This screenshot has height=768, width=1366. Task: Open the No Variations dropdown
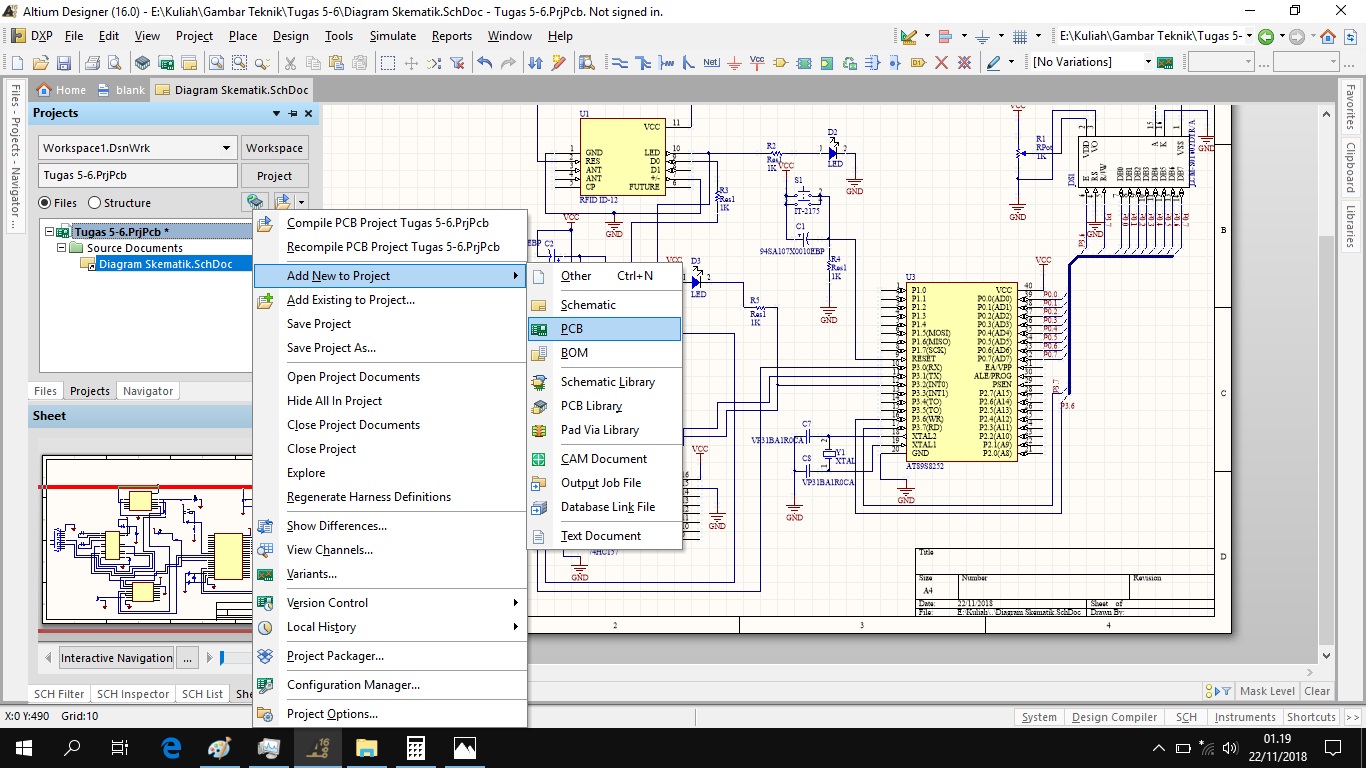click(1147, 62)
